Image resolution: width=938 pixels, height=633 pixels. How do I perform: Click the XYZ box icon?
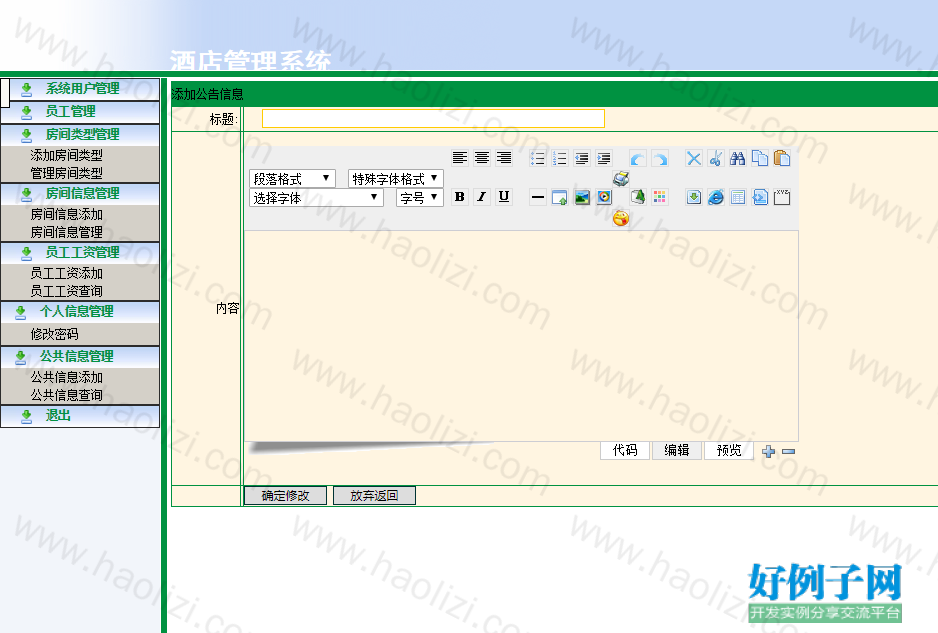(x=782, y=197)
